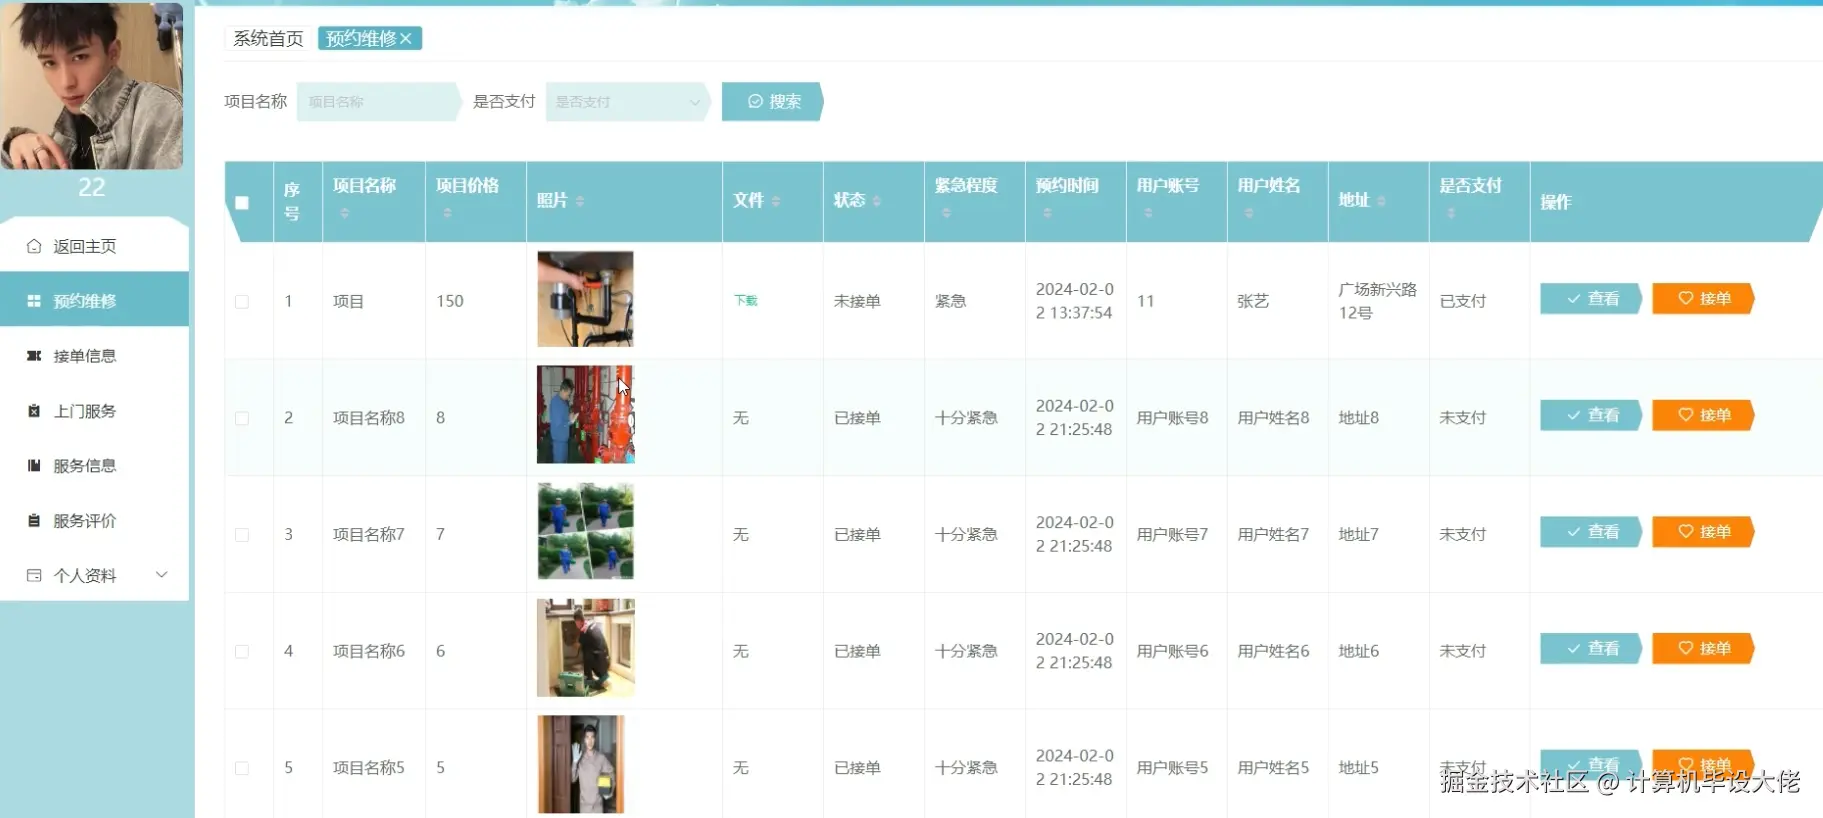Viewport: 1823px width, 818px height.
Task: Click the address cell 广场新兴路12号
Action: (1377, 301)
